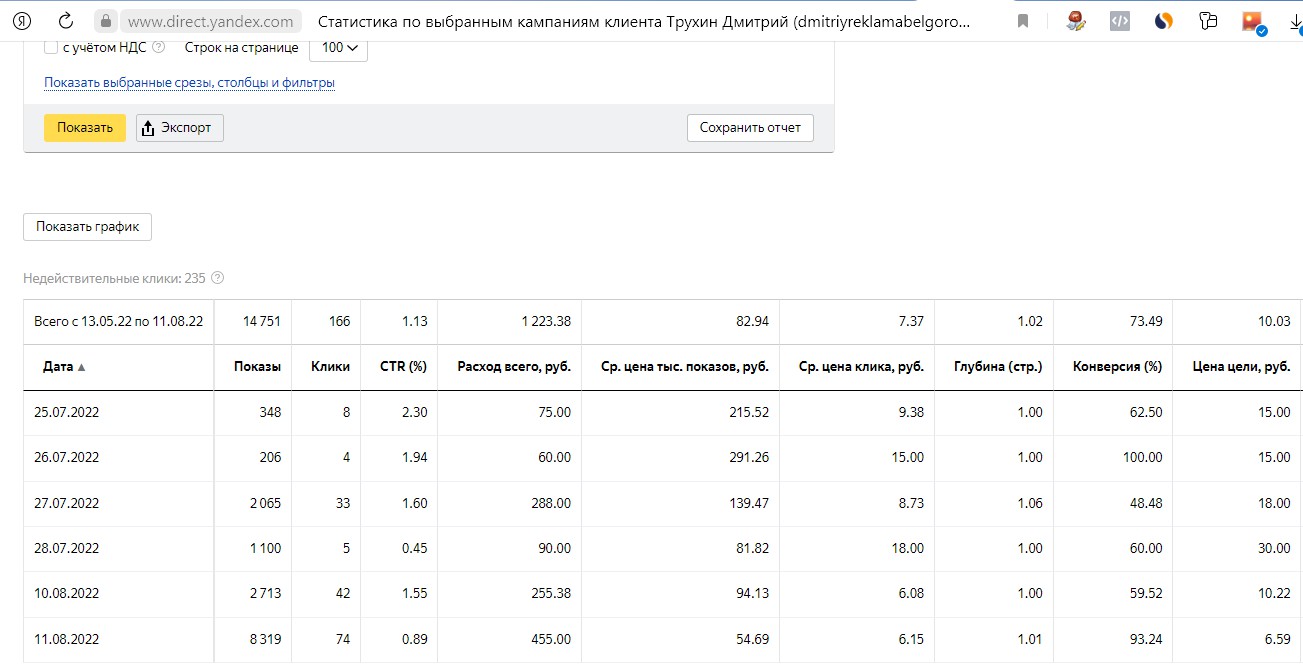Click date cell 10.08.2022

tap(67, 593)
